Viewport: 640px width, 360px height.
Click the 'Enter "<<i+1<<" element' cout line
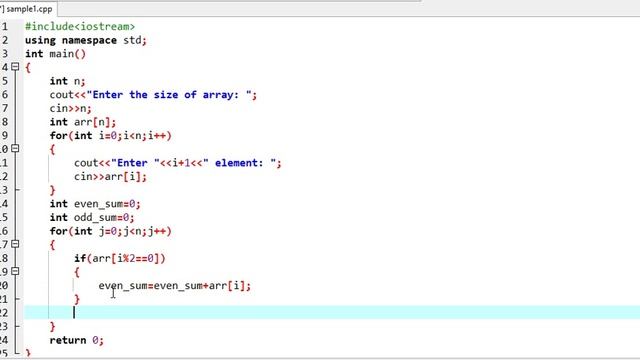click(178, 163)
